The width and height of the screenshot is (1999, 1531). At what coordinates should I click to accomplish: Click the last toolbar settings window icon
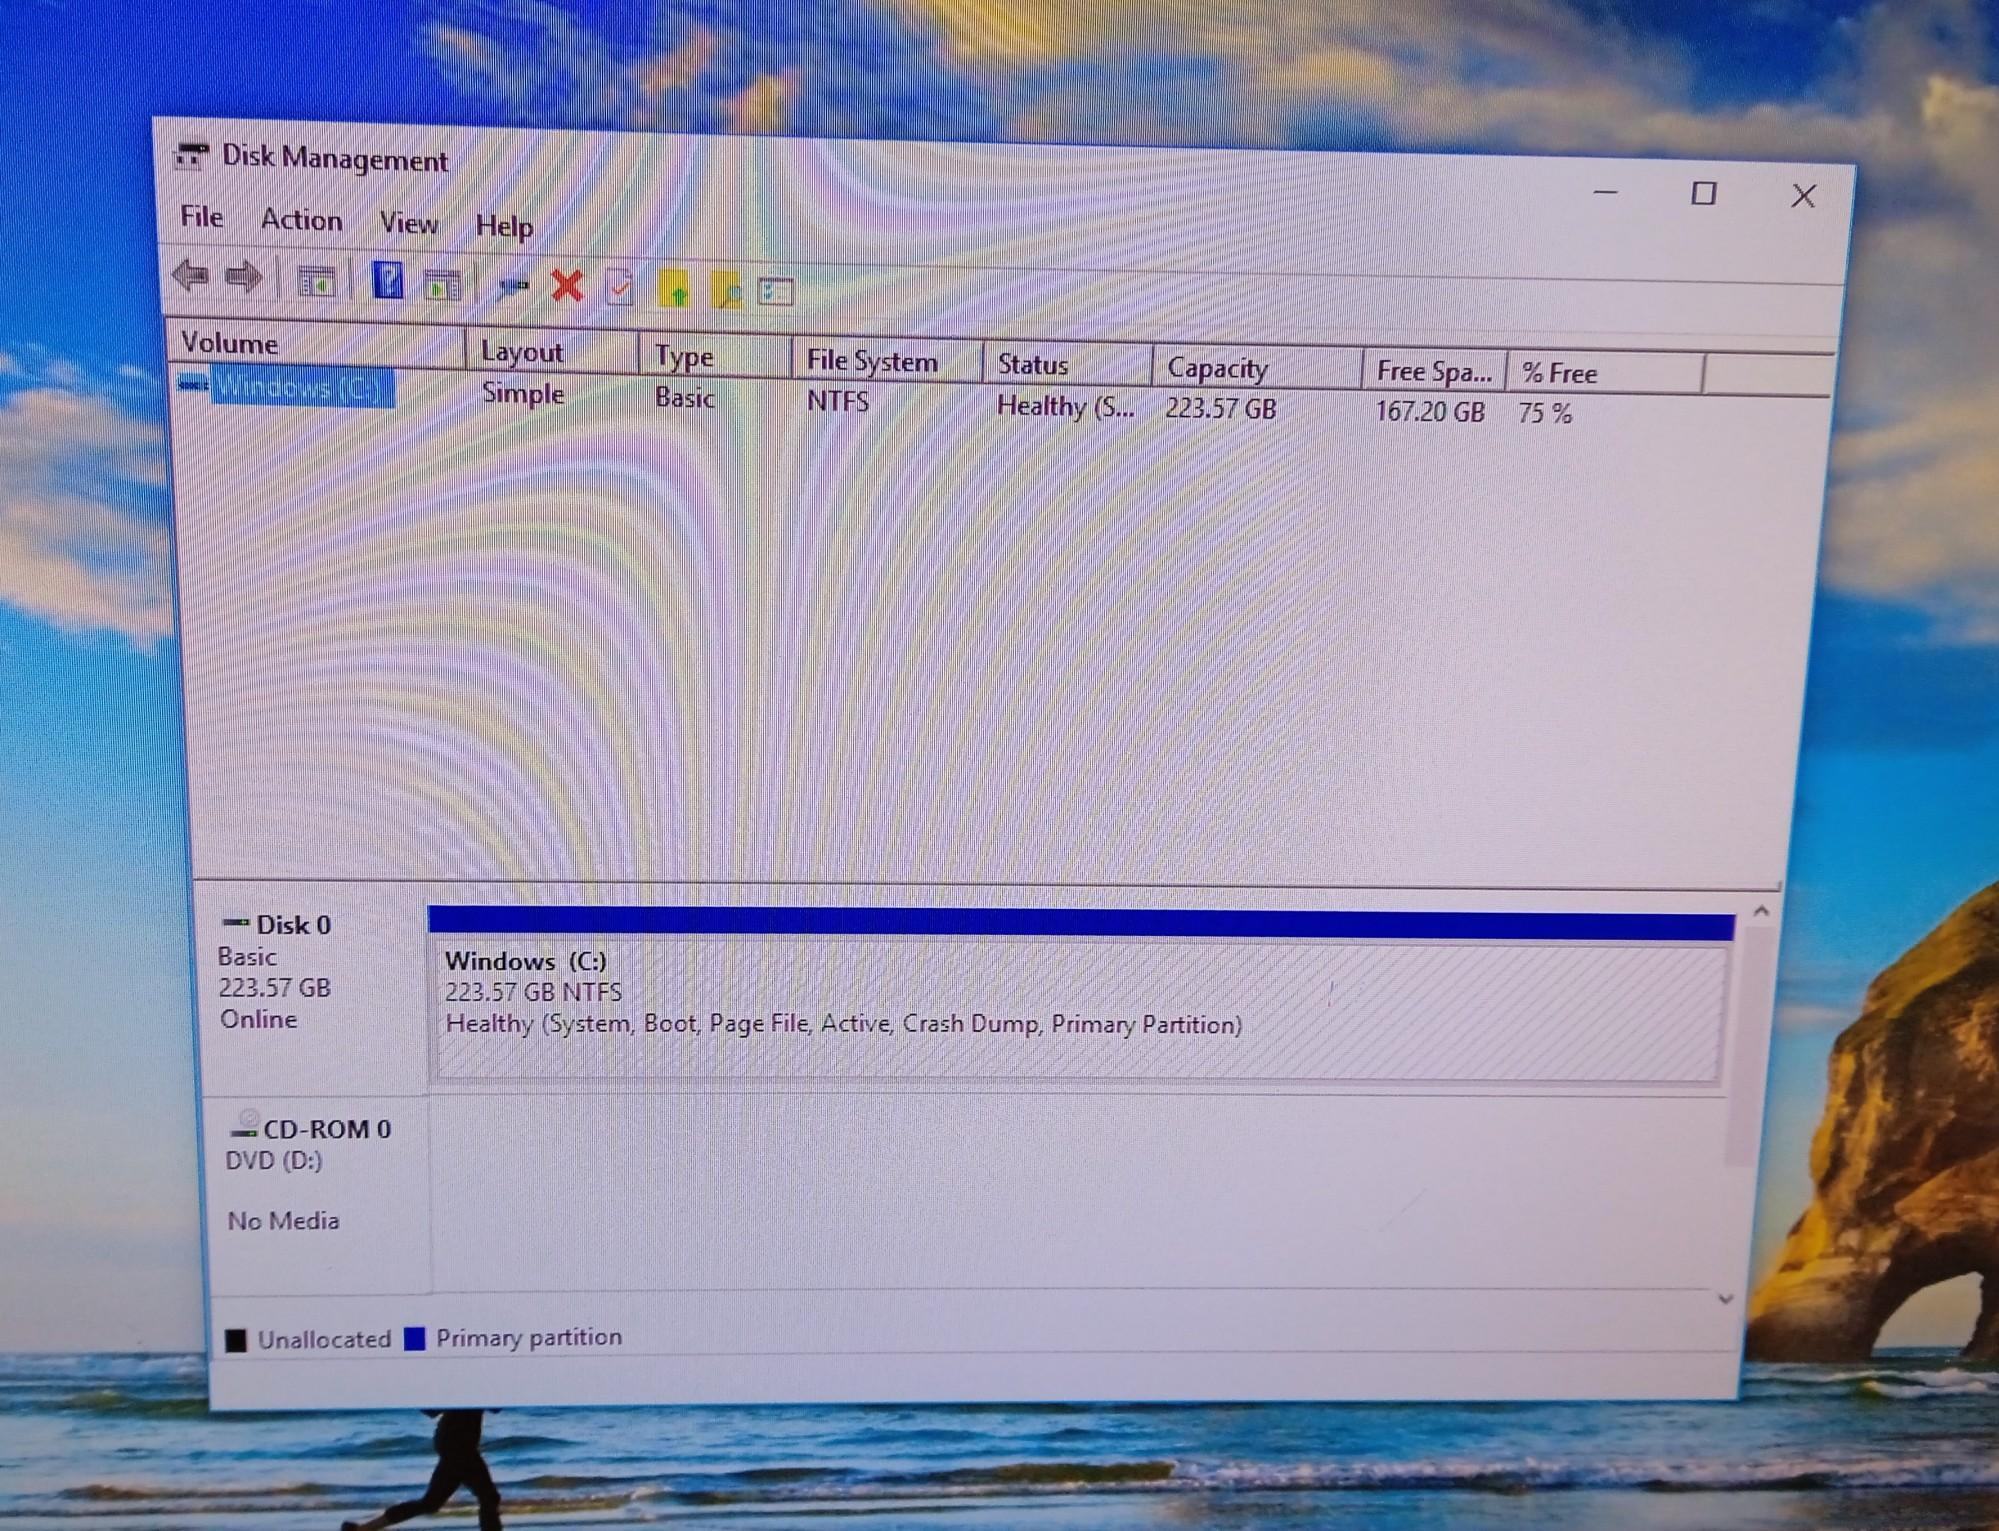[x=777, y=291]
